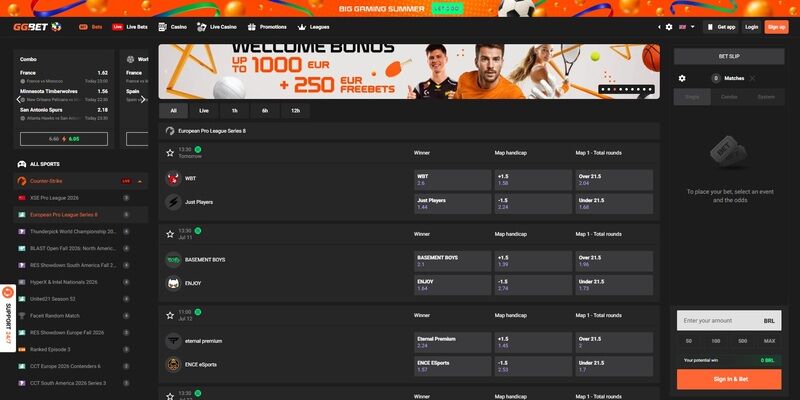800x400 pixels.
Task: Filter matches to next 12h
Action: point(295,111)
